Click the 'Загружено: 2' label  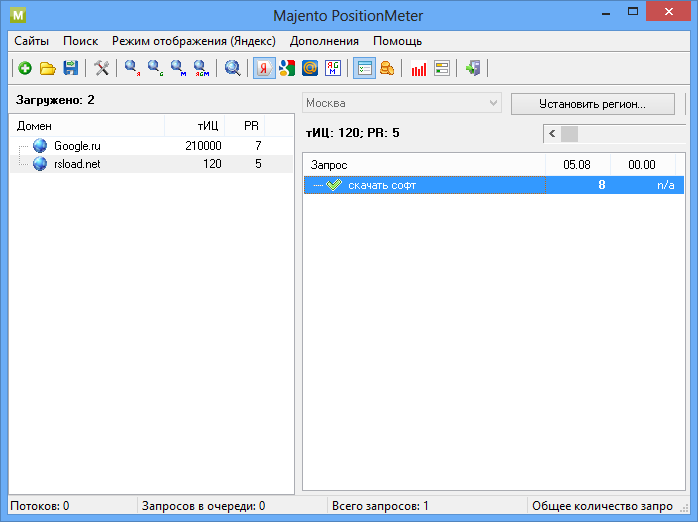55,100
